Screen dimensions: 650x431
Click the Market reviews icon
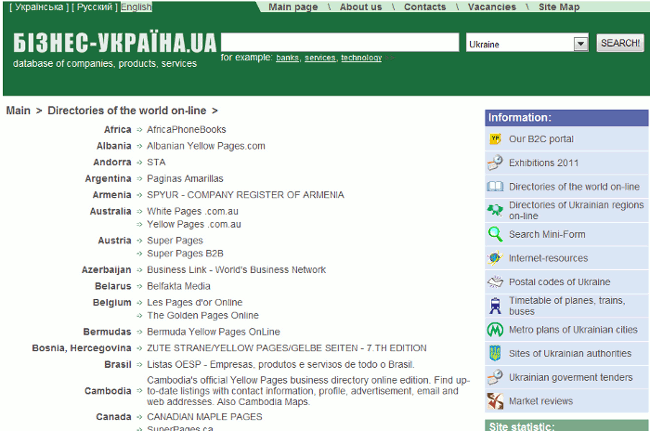[495, 401]
